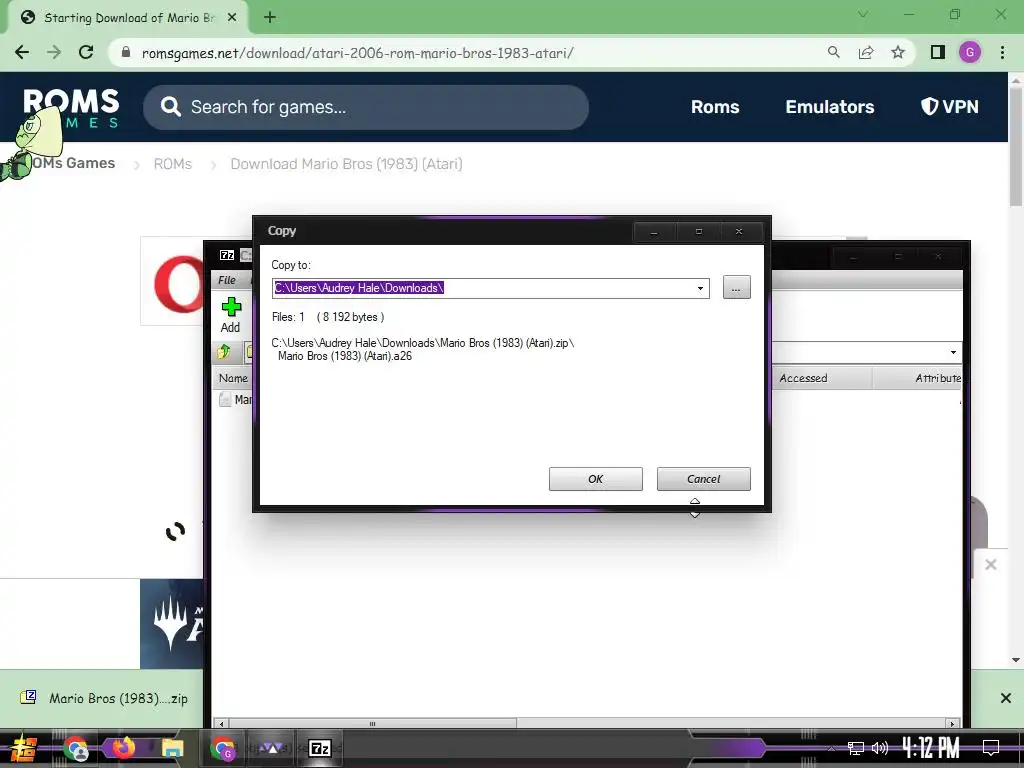Click the zoom magnifier icon in address bar
The height and width of the screenshot is (768, 1024).
833,52
